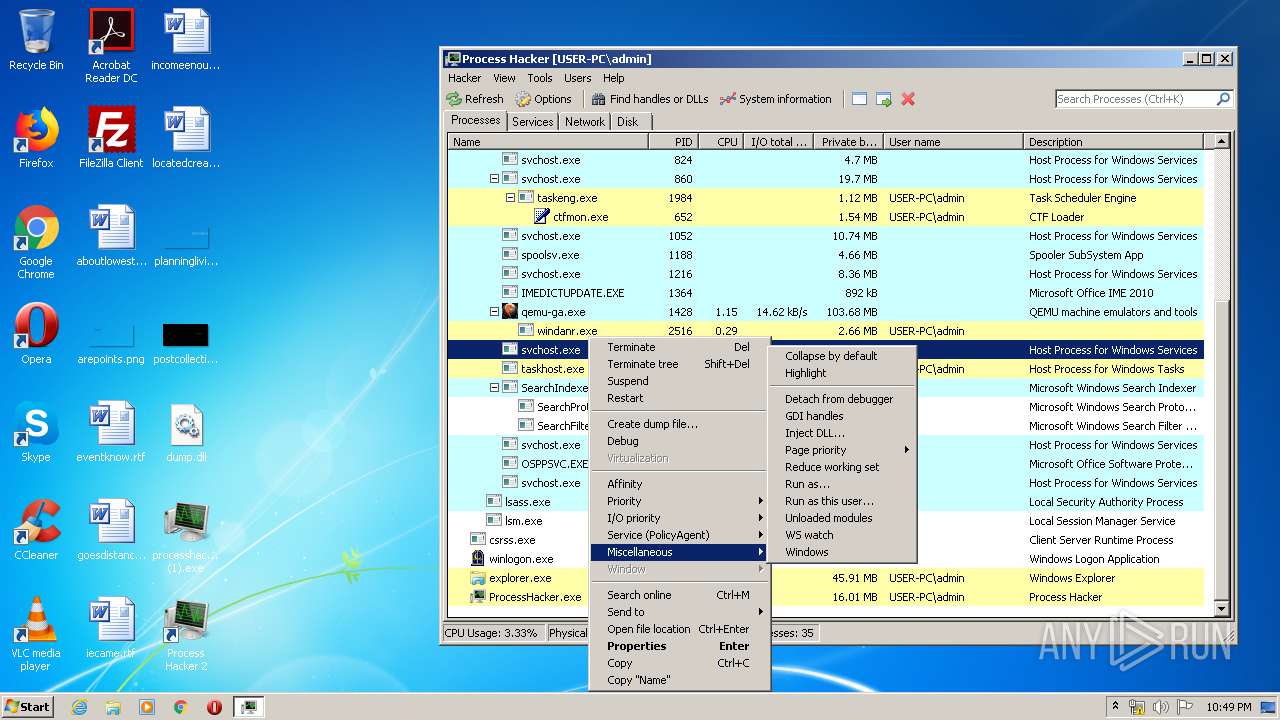1280x720 pixels.
Task: Open Google Chrome desktop shortcut
Action: 36,242
